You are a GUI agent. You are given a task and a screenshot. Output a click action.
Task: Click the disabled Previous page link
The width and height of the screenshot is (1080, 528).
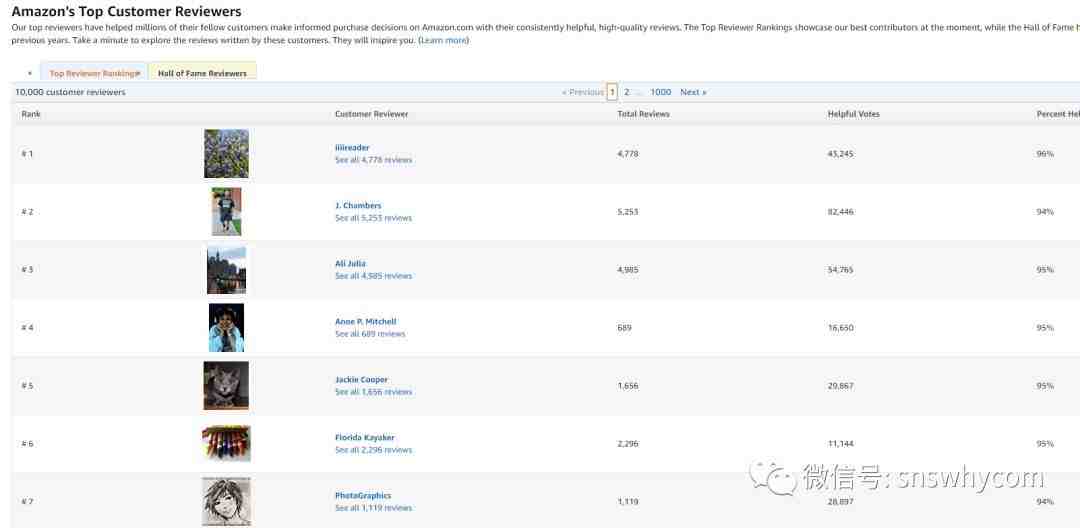(583, 92)
